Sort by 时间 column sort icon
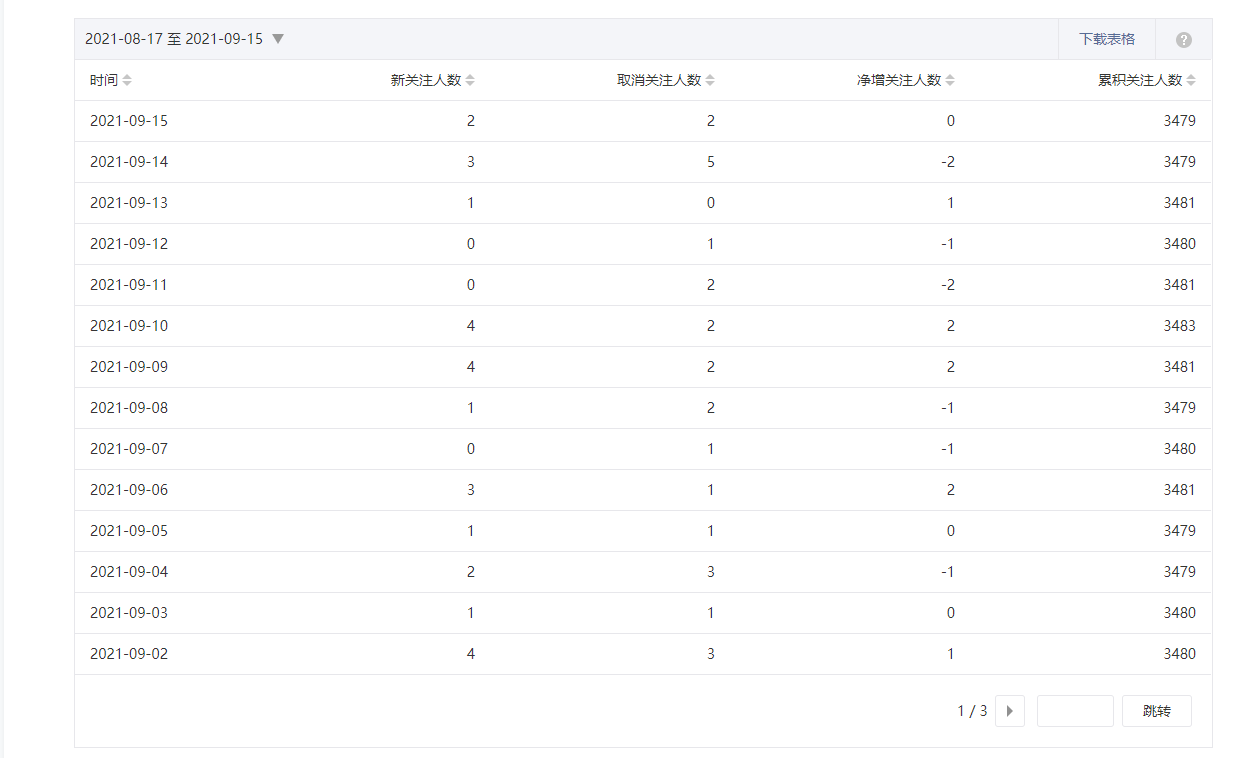This screenshot has height=758, width=1255. (127, 80)
